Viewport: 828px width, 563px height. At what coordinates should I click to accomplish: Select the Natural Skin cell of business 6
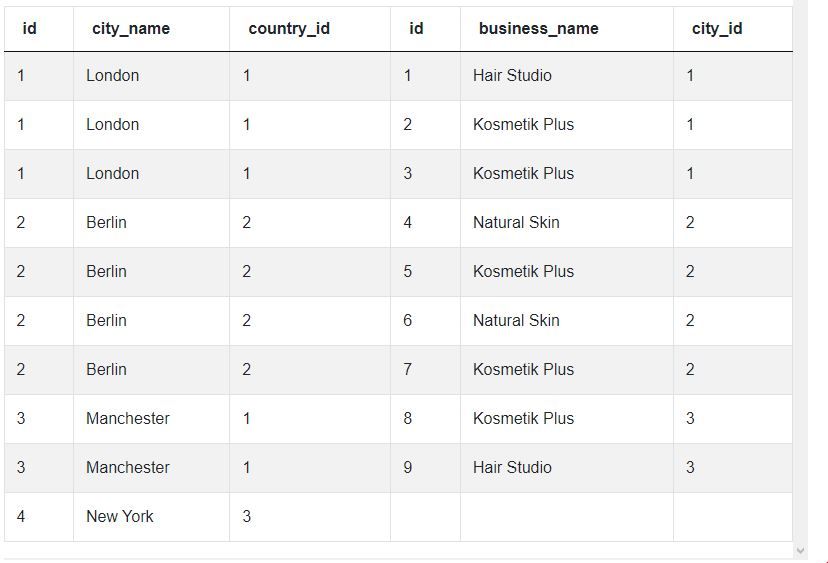point(516,321)
